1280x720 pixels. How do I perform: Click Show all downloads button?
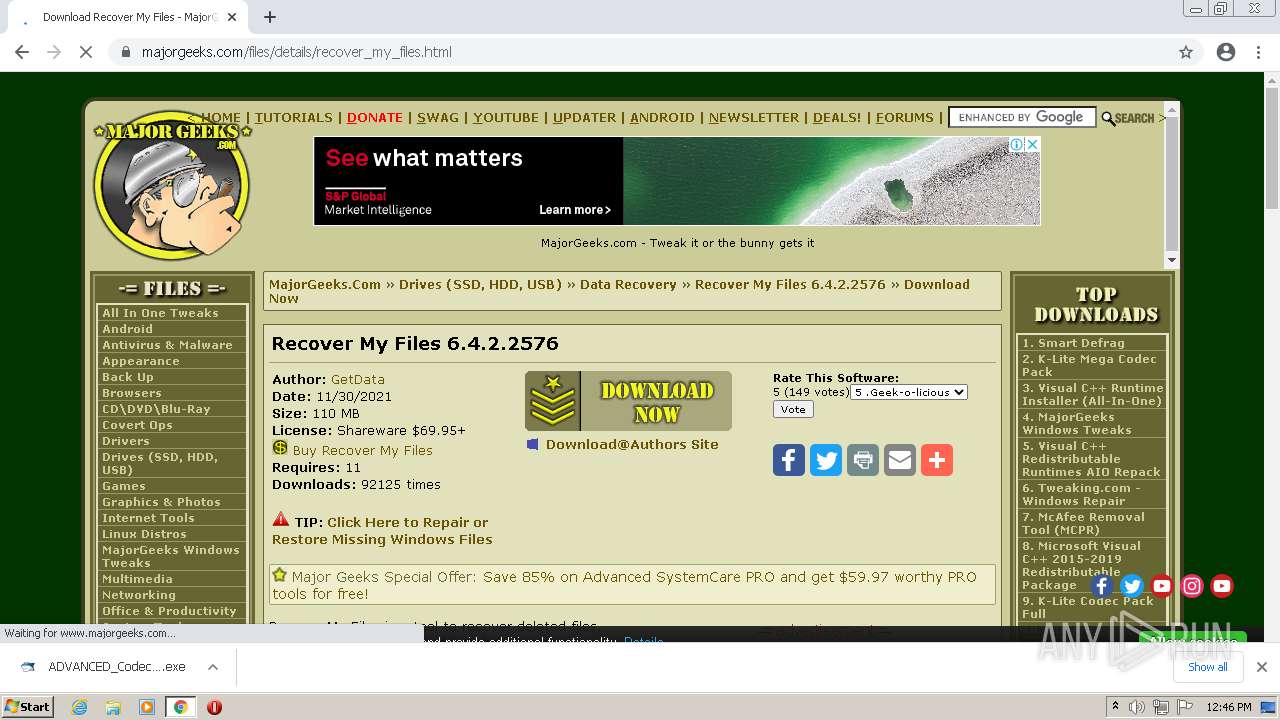point(1207,667)
